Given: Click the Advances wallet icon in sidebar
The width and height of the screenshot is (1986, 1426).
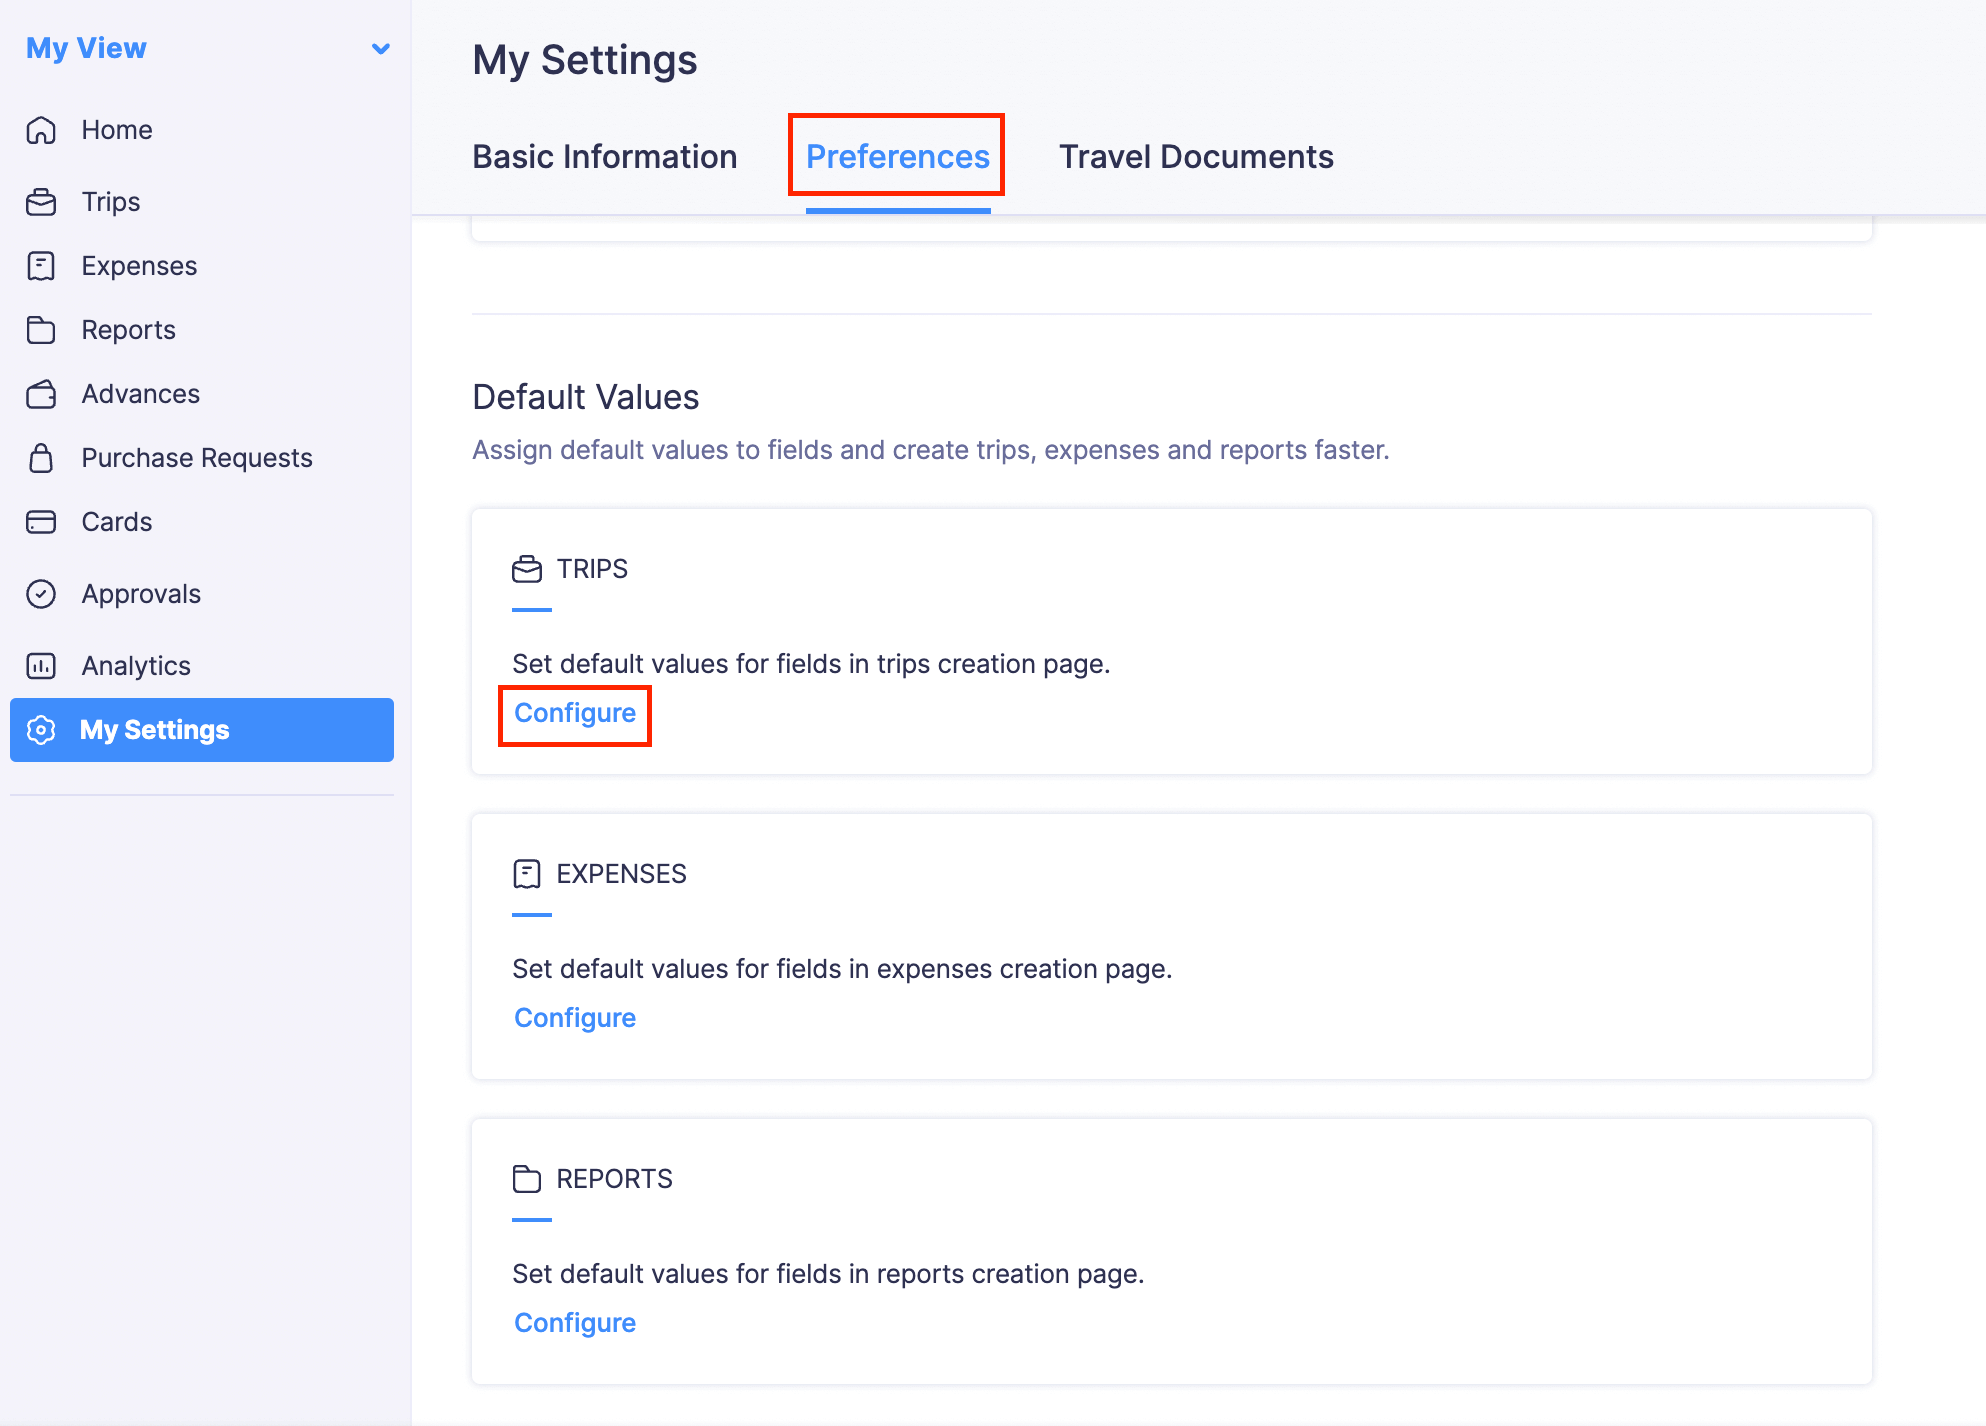Looking at the screenshot, I should coord(41,394).
